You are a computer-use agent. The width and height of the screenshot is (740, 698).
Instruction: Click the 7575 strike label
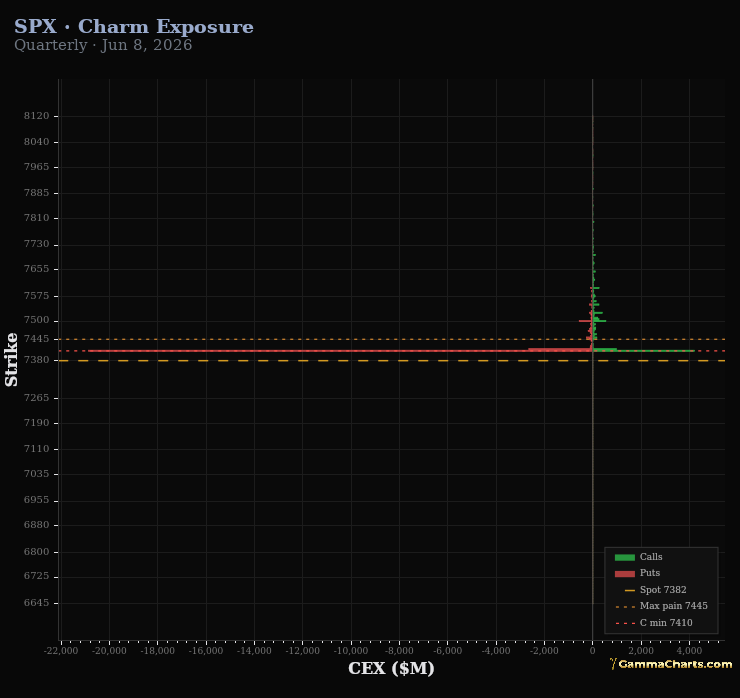37,296
